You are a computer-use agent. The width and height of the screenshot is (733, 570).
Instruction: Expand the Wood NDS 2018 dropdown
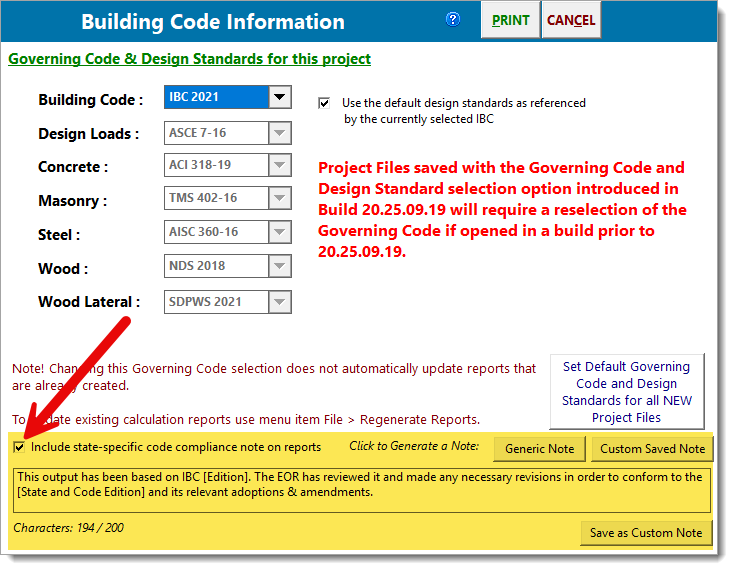[x=280, y=266]
